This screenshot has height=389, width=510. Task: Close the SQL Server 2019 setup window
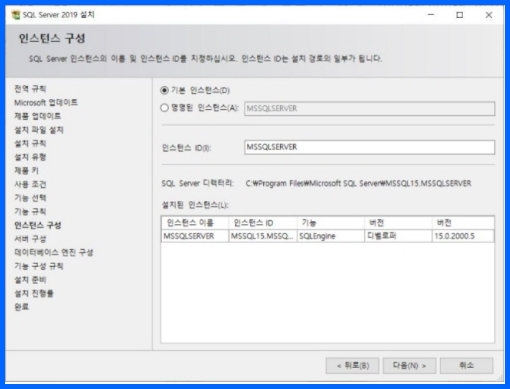tap(489, 15)
